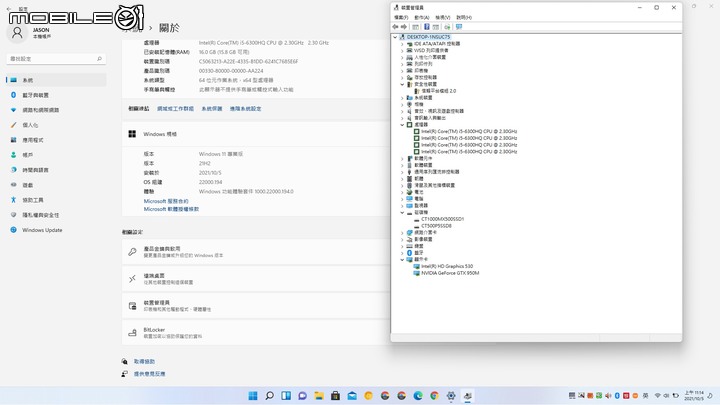Click 取得協助 (Get help) link
The image size is (720, 405).
coord(144,362)
